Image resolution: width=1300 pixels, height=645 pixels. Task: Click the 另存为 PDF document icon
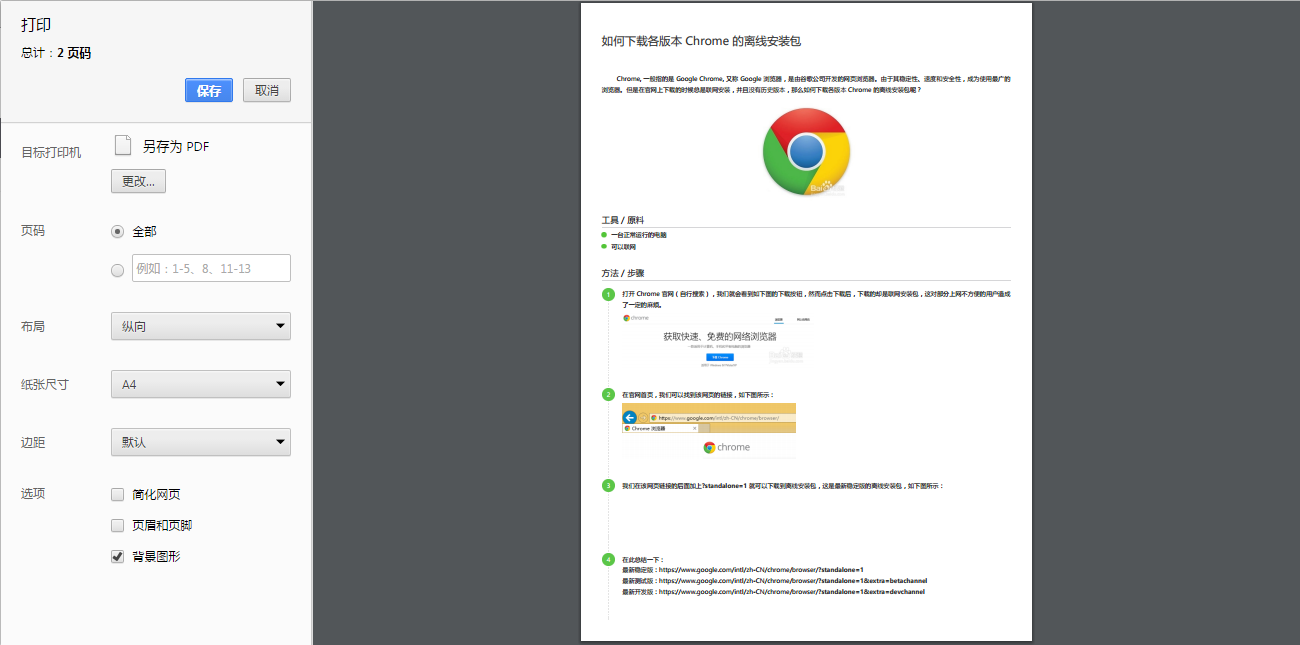(x=123, y=145)
